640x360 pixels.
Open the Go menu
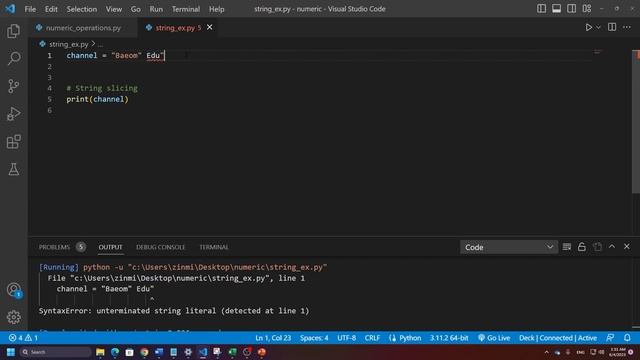pos(136,9)
